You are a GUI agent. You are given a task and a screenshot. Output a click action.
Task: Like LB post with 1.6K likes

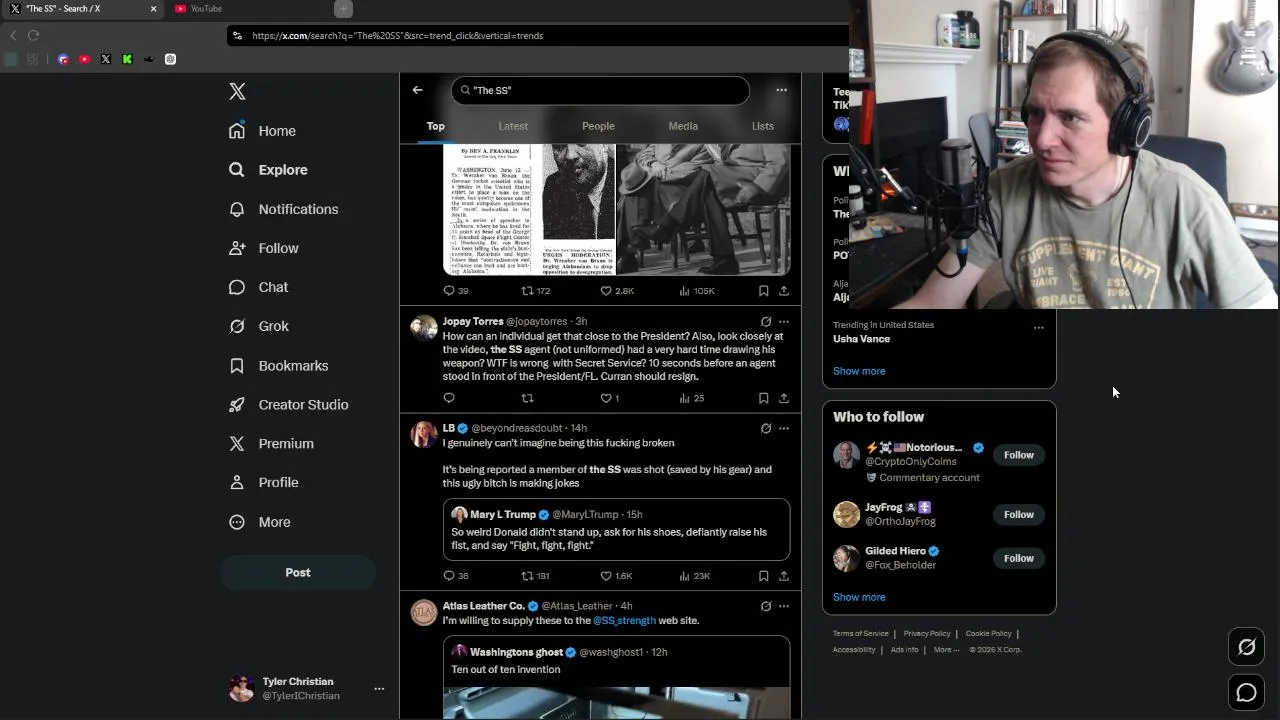pyautogui.click(x=617, y=576)
